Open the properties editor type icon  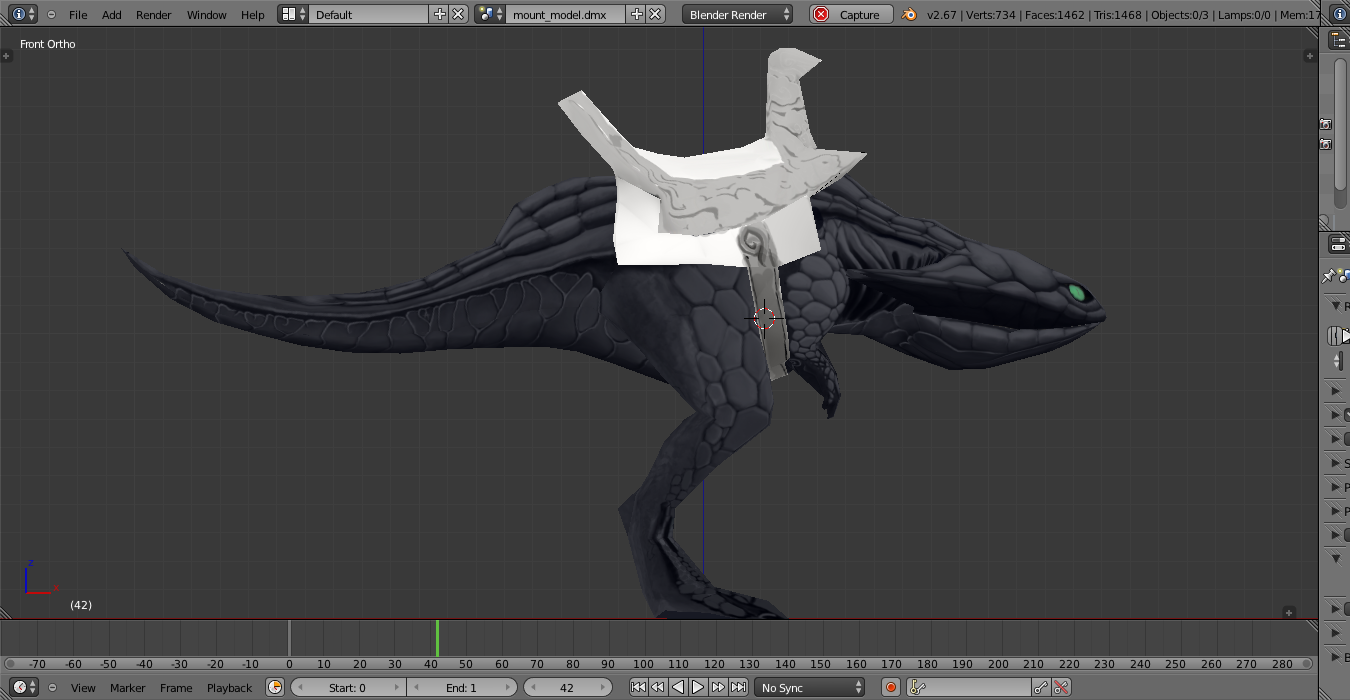1338,244
